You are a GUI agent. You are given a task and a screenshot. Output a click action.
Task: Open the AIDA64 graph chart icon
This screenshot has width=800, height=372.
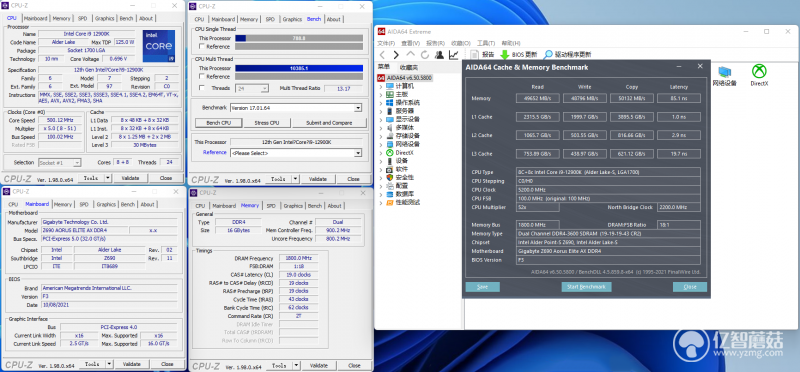click(x=453, y=55)
